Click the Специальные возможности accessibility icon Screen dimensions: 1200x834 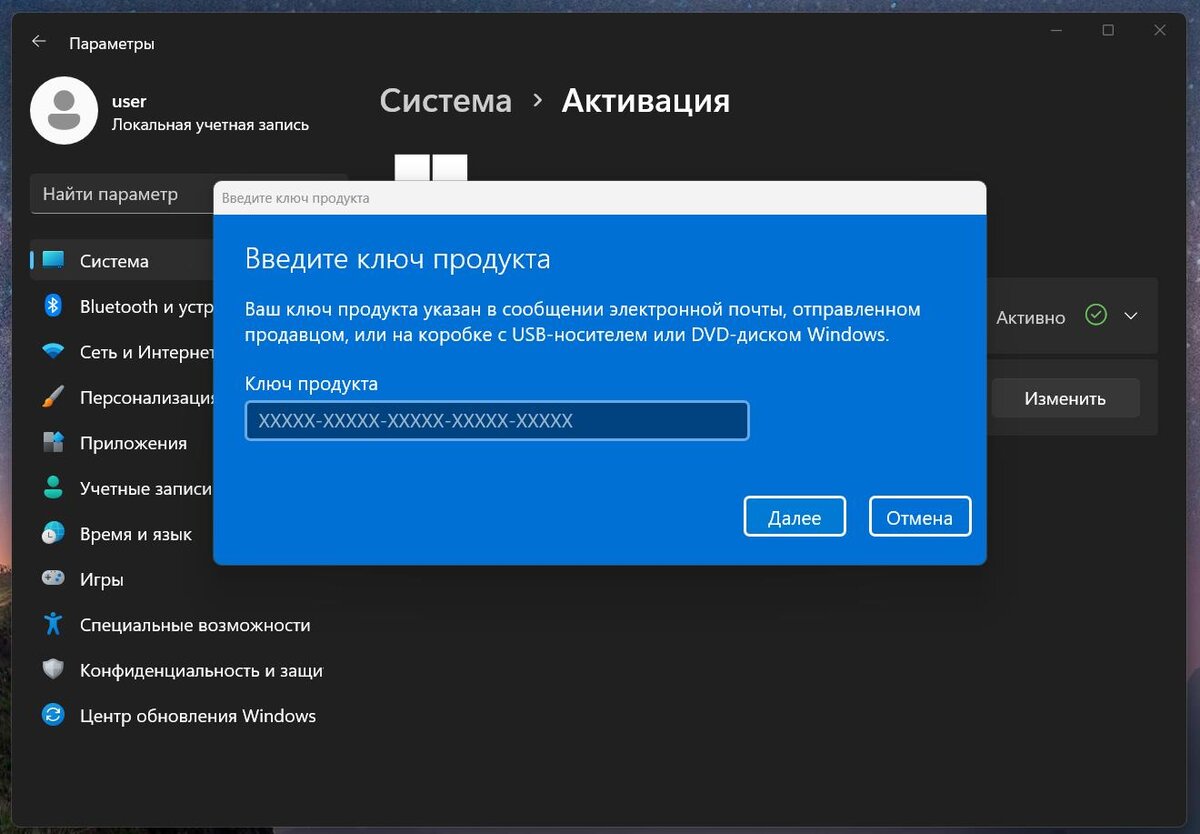[53, 624]
